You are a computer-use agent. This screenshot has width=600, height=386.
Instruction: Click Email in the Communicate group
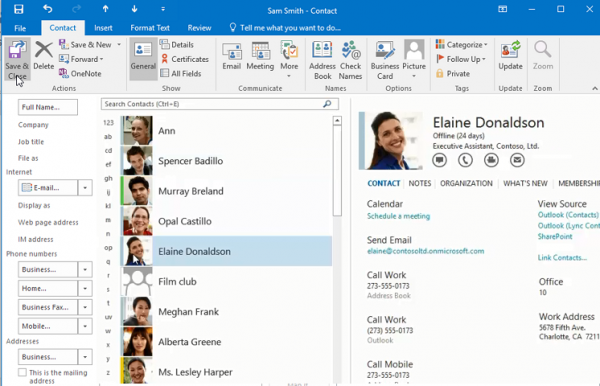232,56
